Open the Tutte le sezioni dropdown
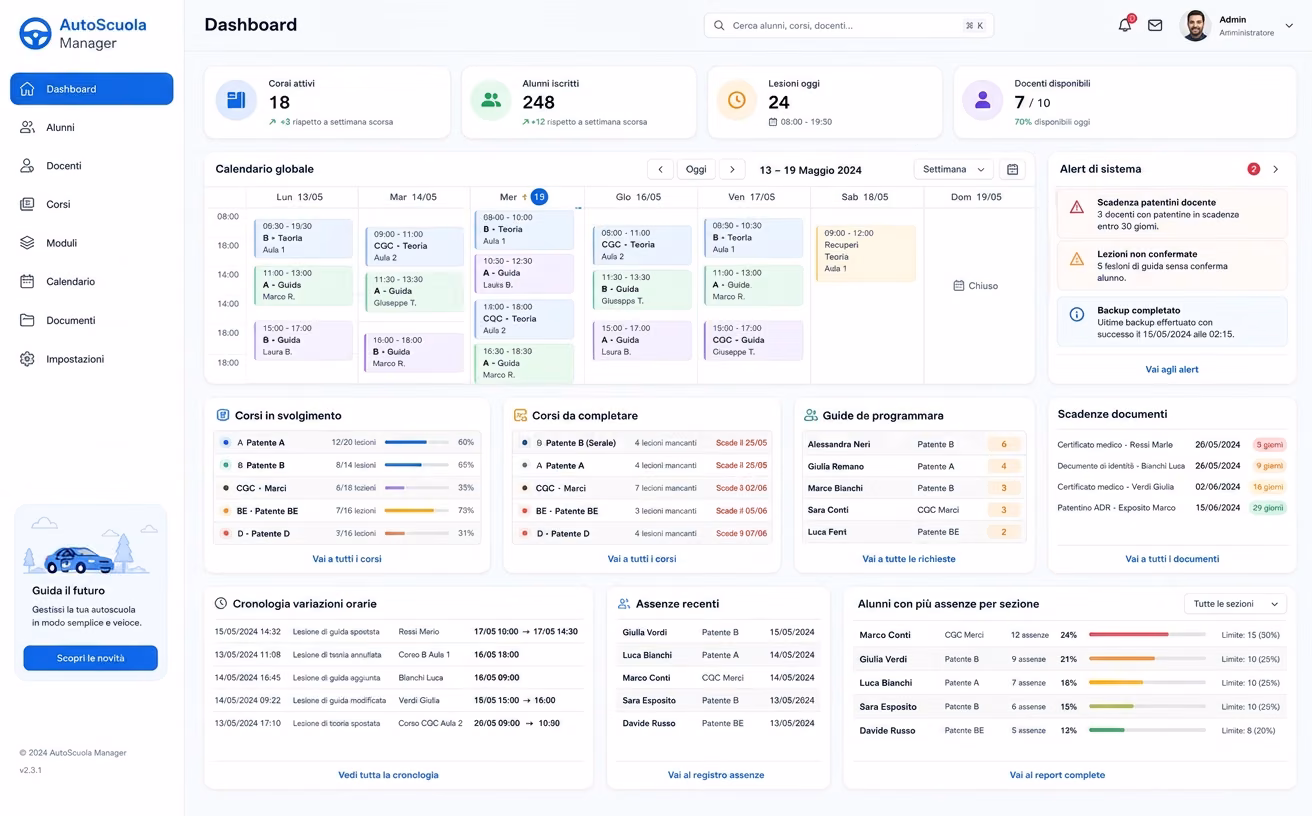This screenshot has width=1312, height=816. [x=1235, y=604]
